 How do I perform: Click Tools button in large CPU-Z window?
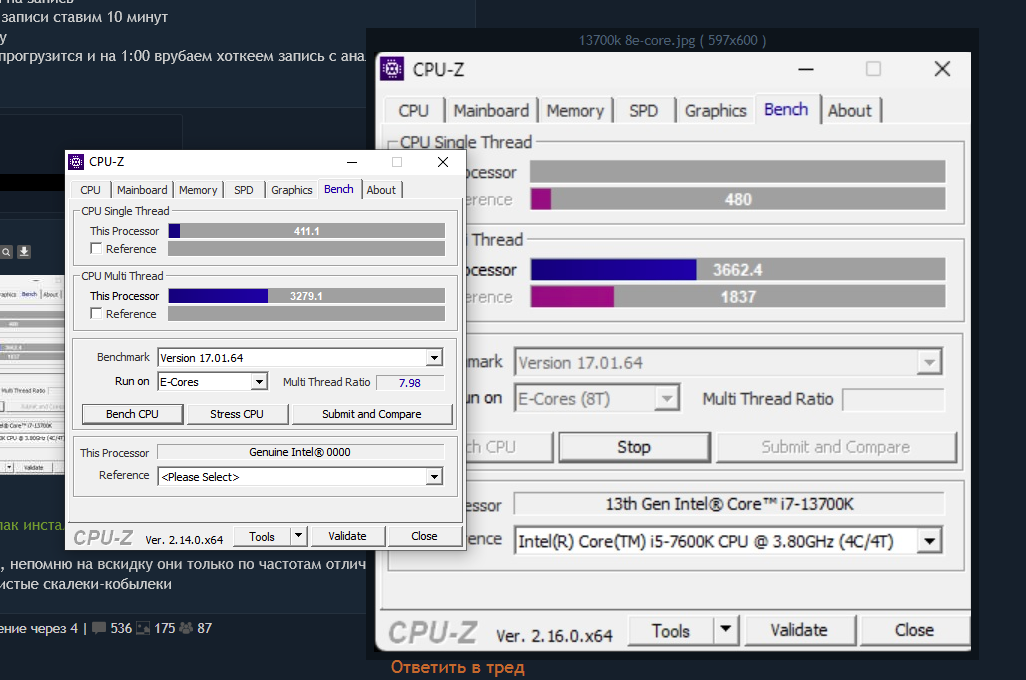point(671,630)
